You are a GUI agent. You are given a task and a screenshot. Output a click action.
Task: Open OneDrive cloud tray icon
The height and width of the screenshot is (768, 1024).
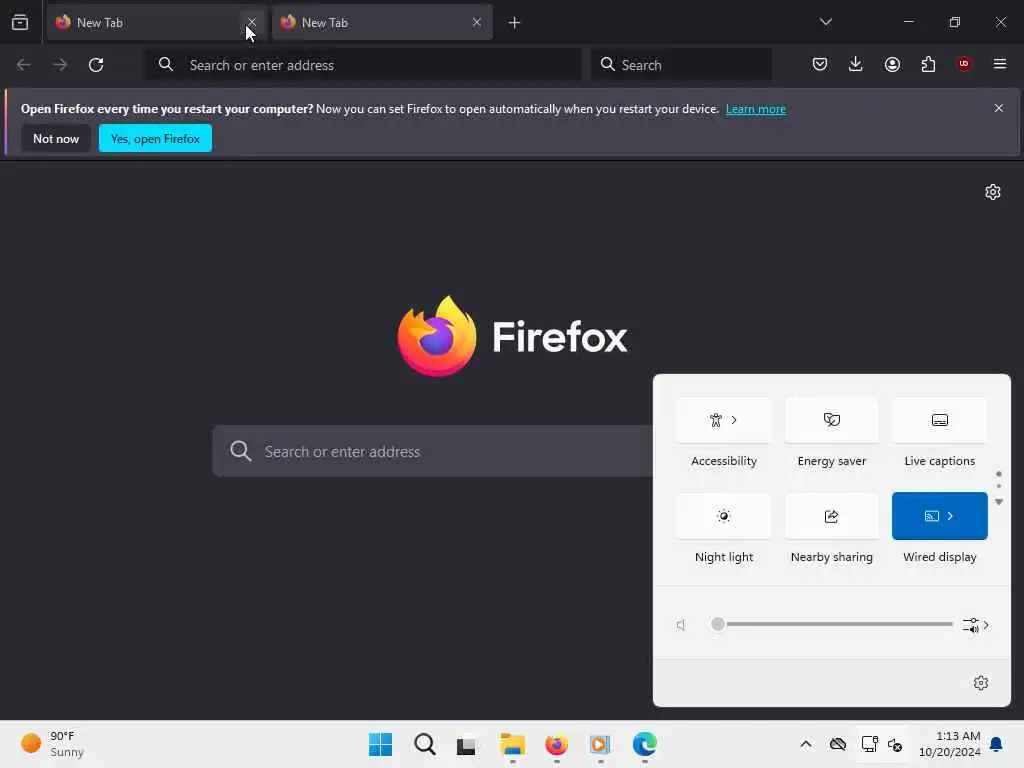(838, 744)
